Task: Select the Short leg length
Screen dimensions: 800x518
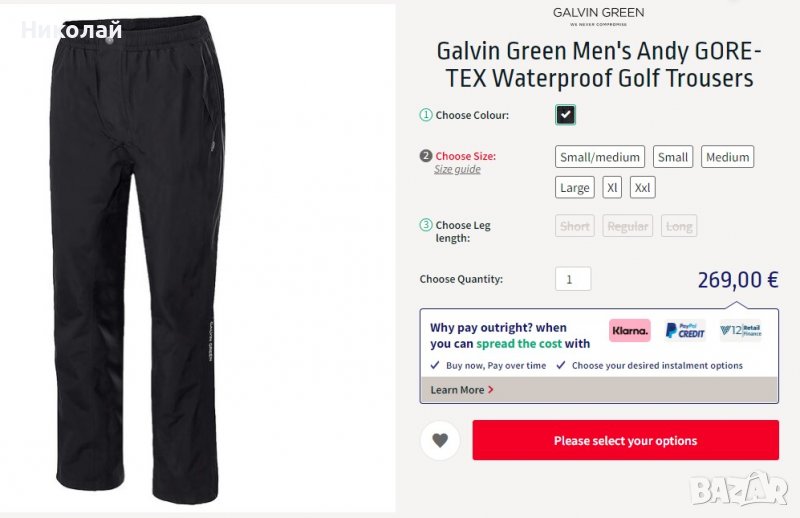Action: (575, 226)
